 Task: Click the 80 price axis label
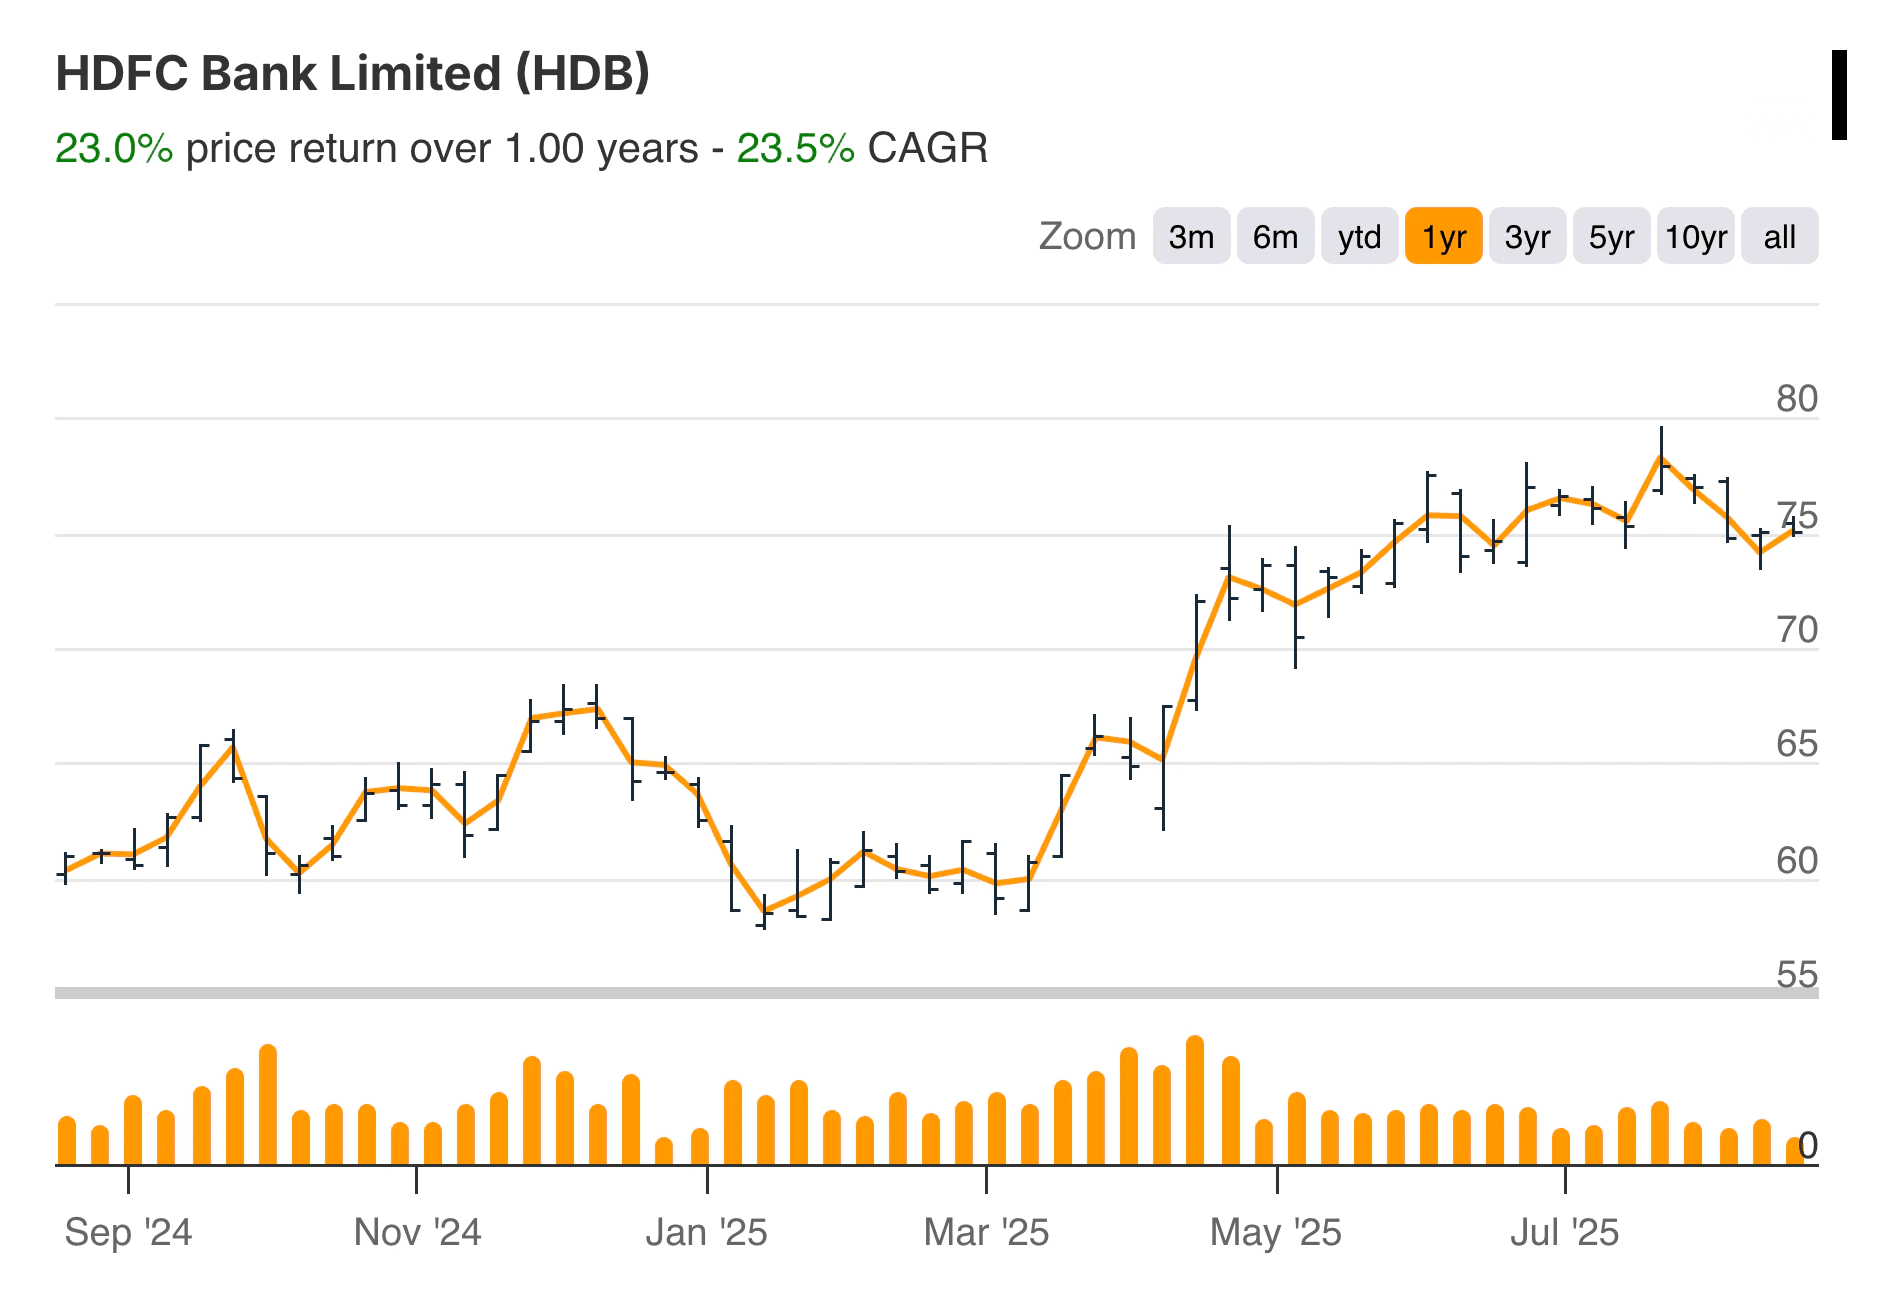pyautogui.click(x=1800, y=399)
